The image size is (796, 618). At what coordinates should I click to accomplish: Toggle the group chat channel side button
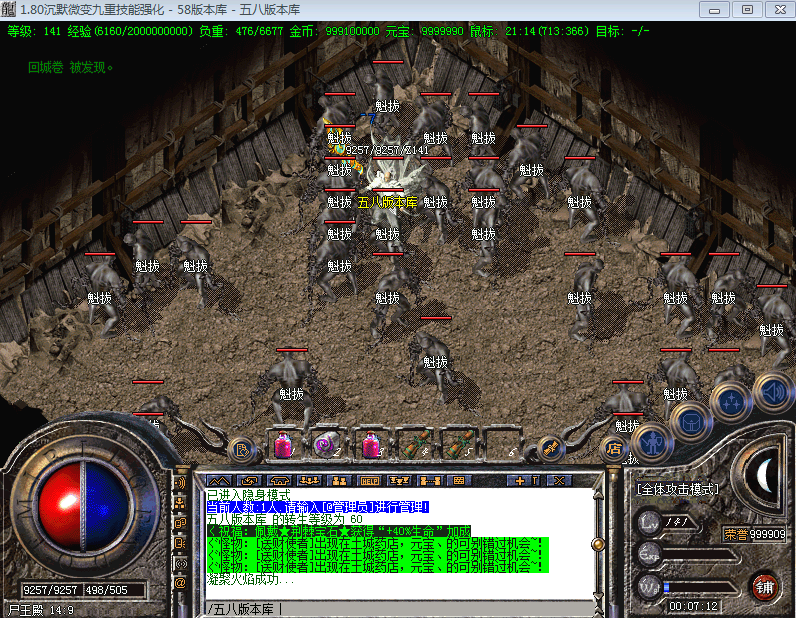181,503
